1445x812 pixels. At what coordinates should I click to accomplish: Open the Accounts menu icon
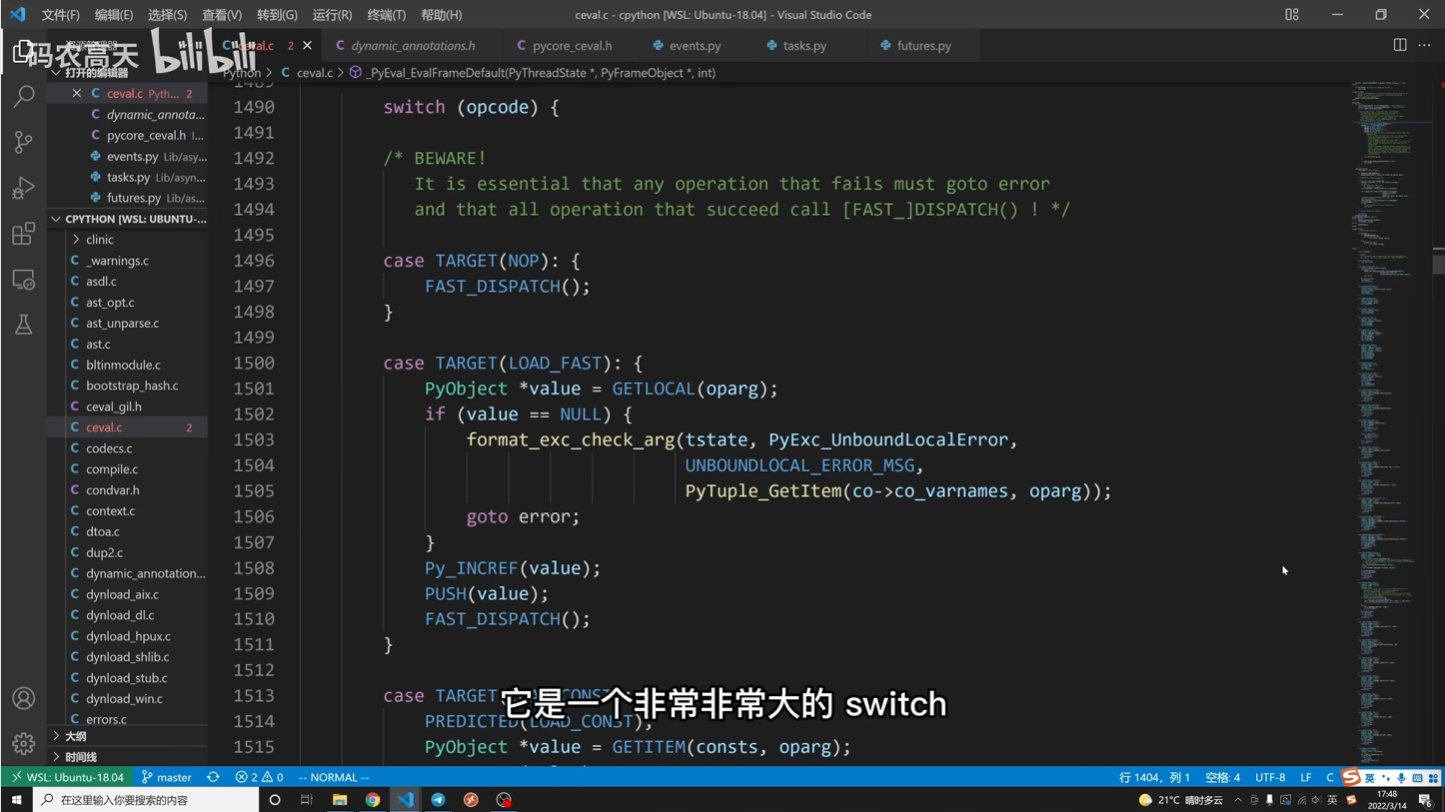point(23,698)
